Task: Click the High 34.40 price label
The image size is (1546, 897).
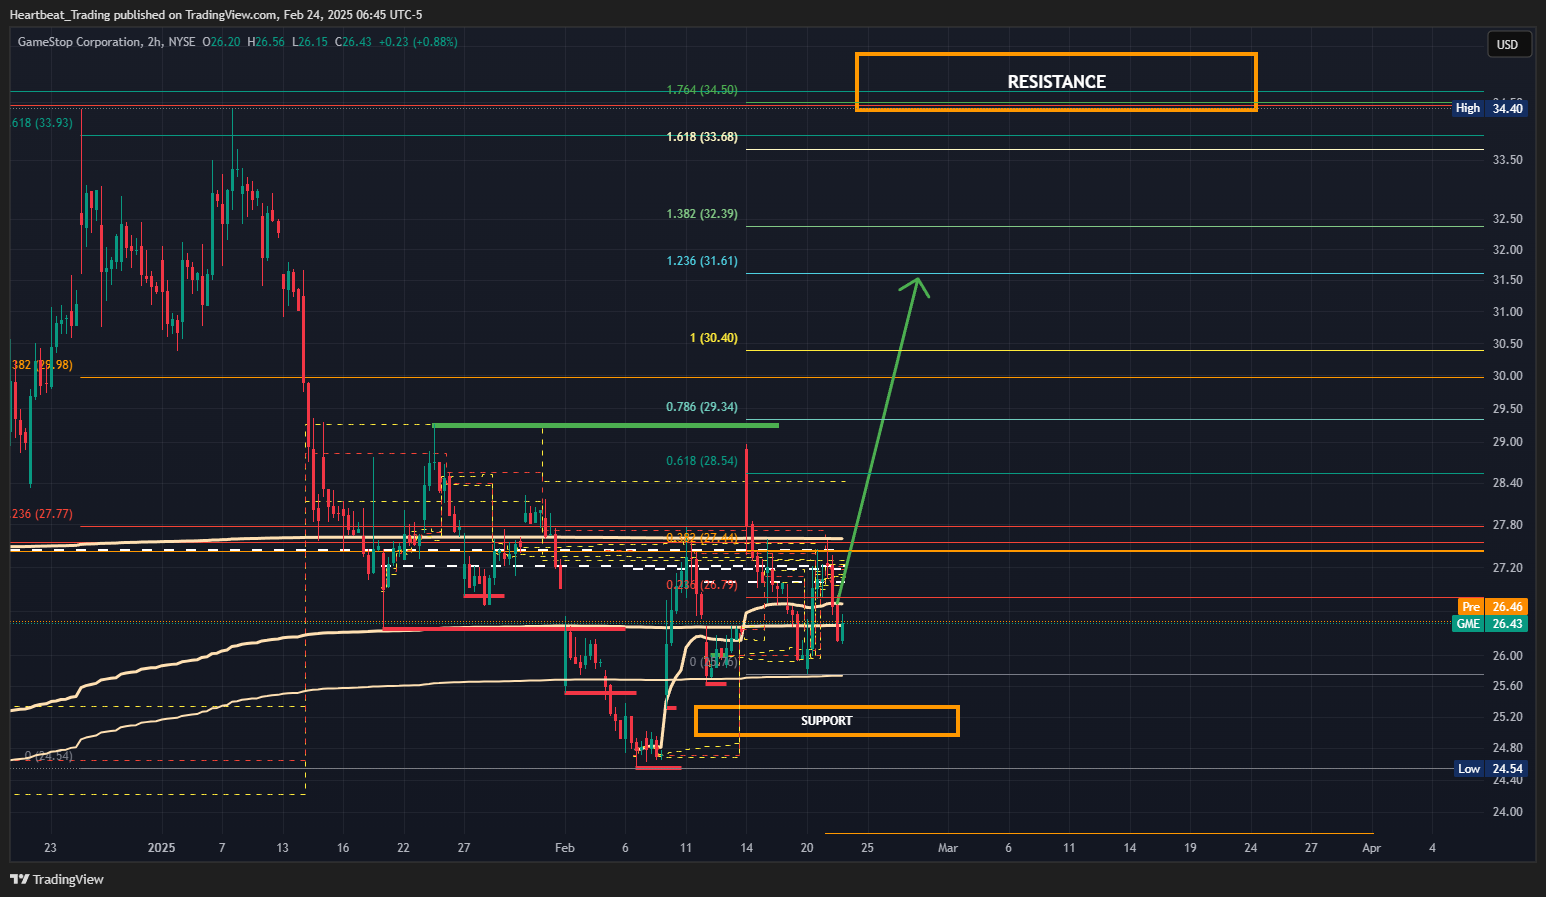Action: coord(1490,108)
